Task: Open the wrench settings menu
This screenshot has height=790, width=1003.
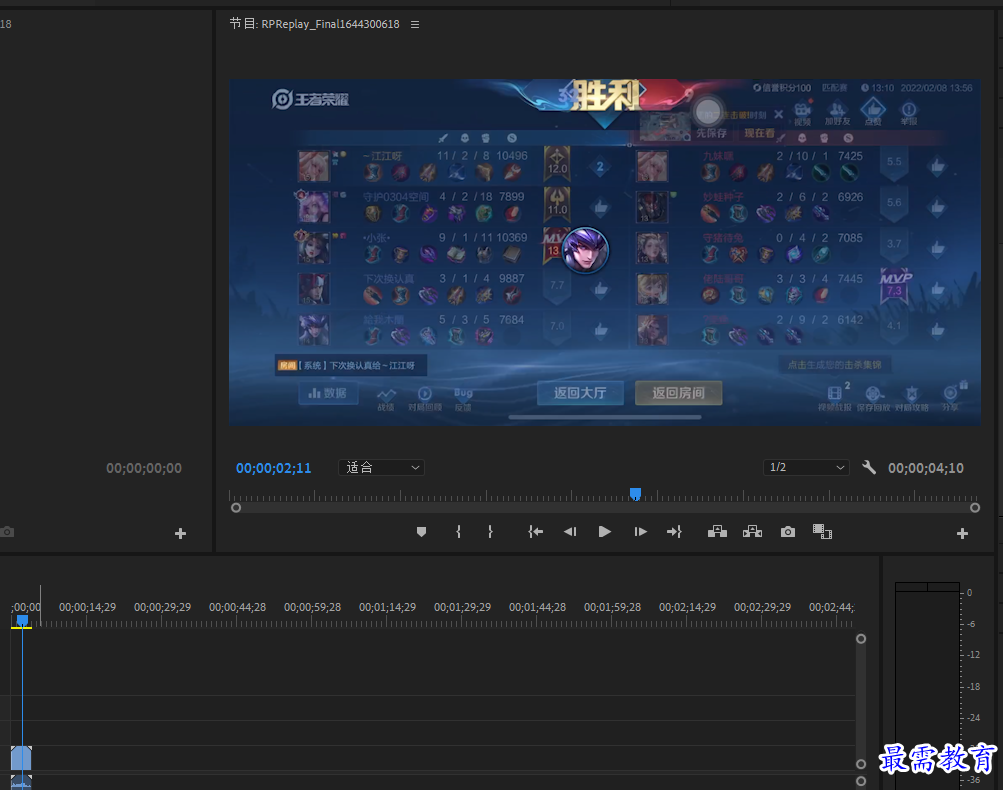Action: coord(869,468)
